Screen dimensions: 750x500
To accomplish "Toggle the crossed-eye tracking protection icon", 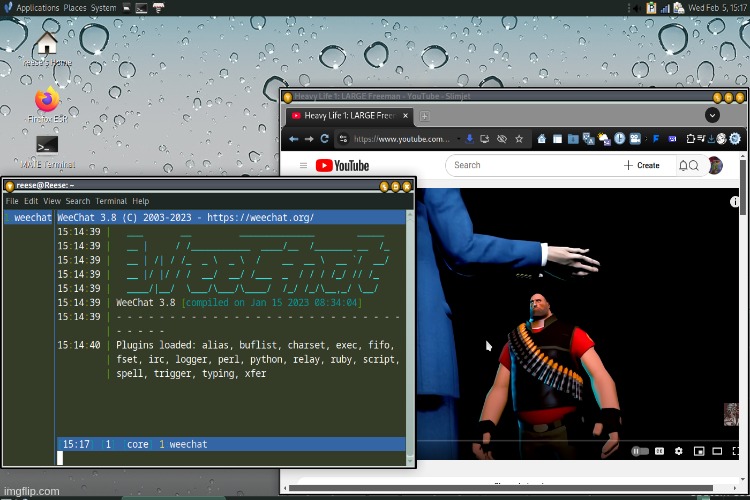I will [501, 139].
